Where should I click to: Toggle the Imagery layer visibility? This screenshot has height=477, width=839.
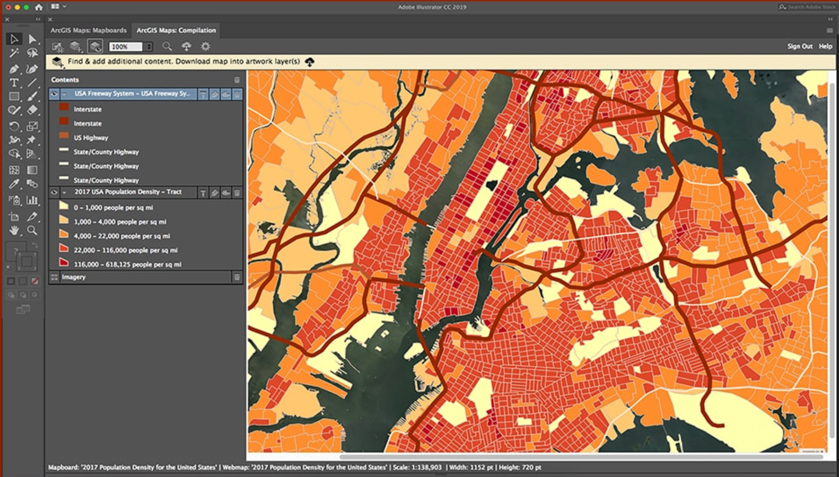click(x=54, y=277)
